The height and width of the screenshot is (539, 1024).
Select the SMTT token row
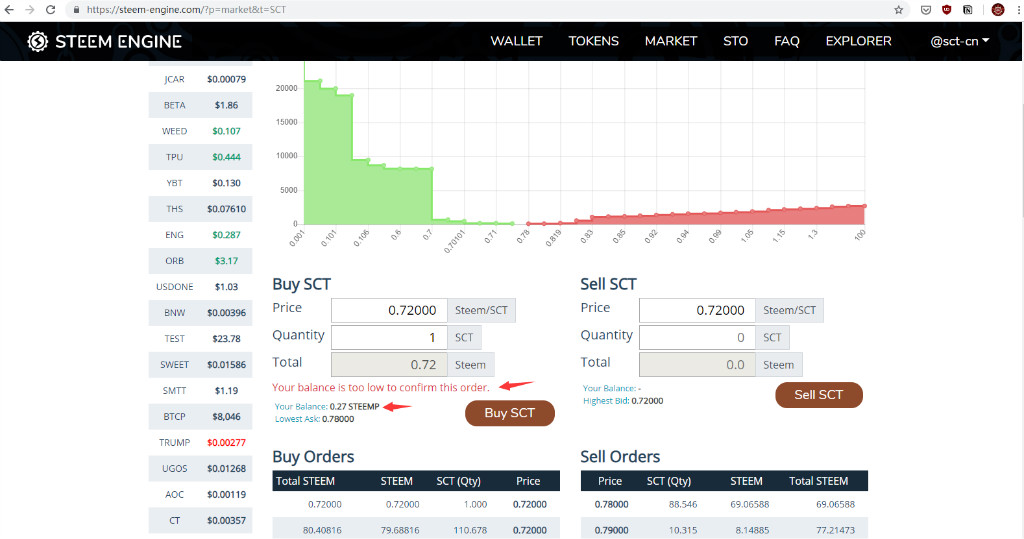[200, 391]
